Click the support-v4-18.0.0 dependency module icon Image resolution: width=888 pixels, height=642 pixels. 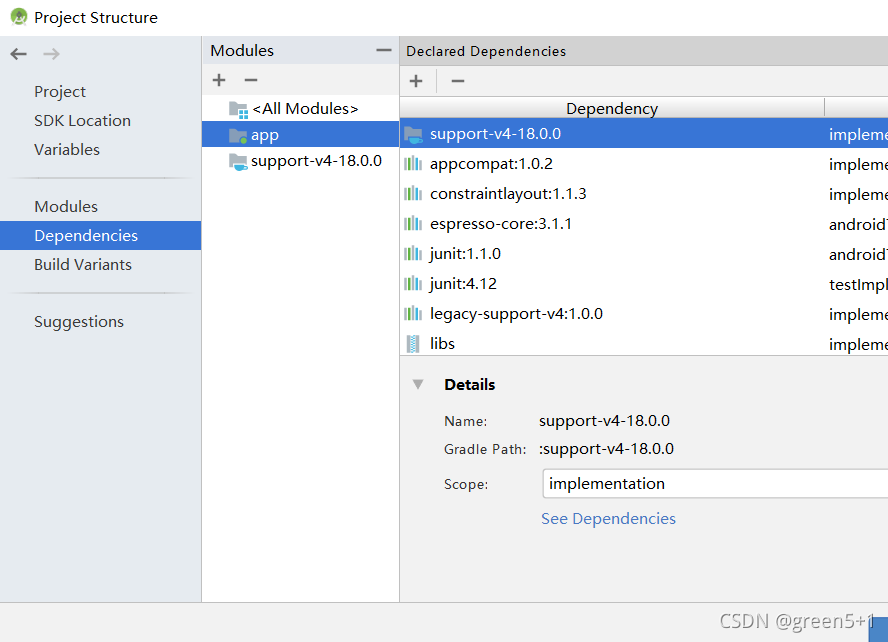(413, 135)
